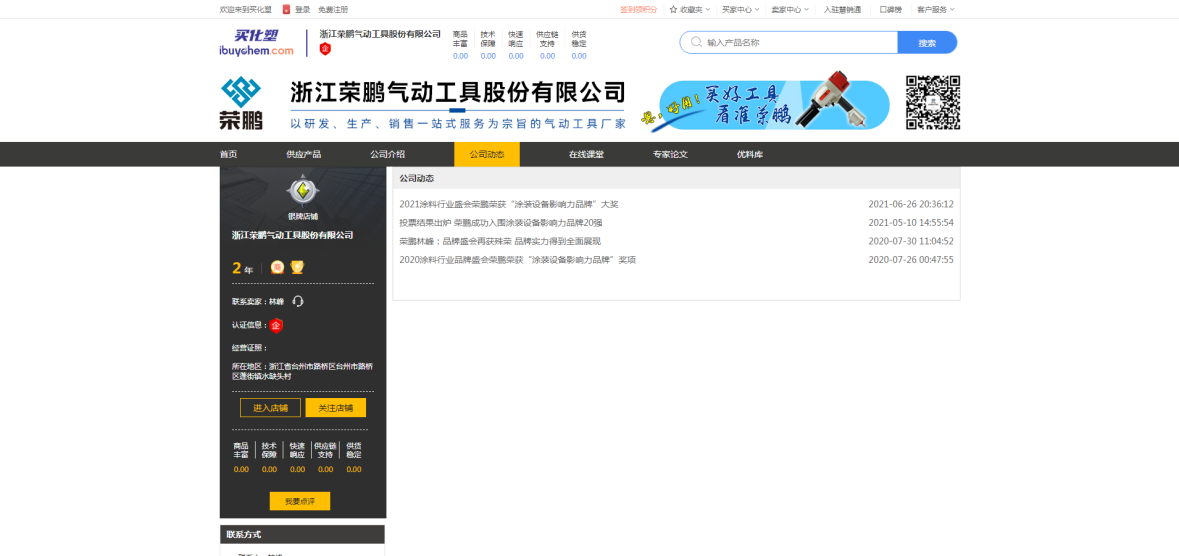Open news 投票结果出炉 荣鹏成功入围

pyautogui.click(x=501, y=223)
